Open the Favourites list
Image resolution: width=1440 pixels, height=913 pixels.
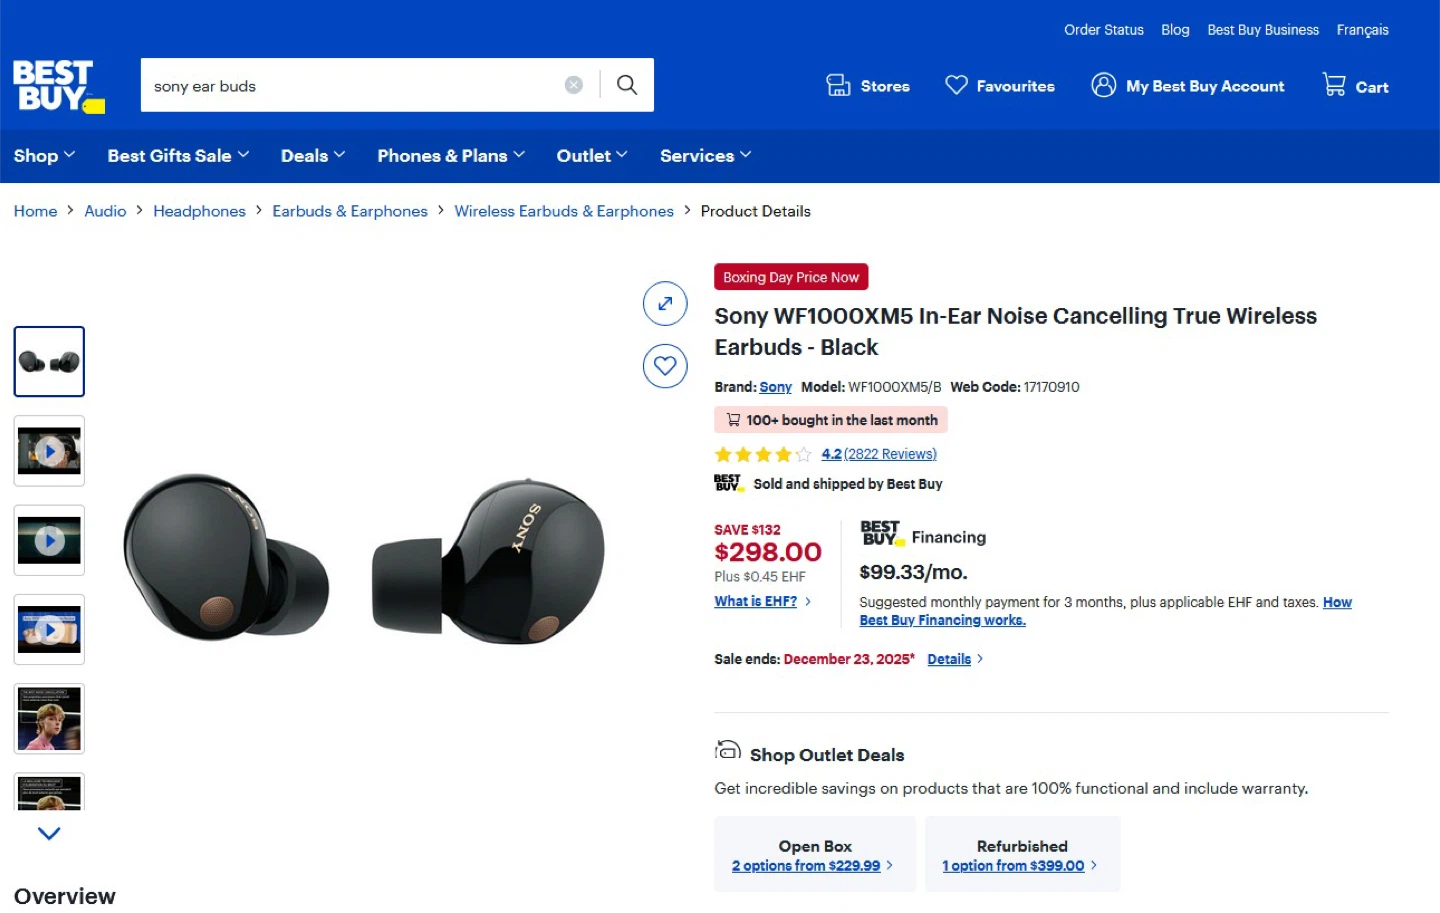click(1000, 86)
